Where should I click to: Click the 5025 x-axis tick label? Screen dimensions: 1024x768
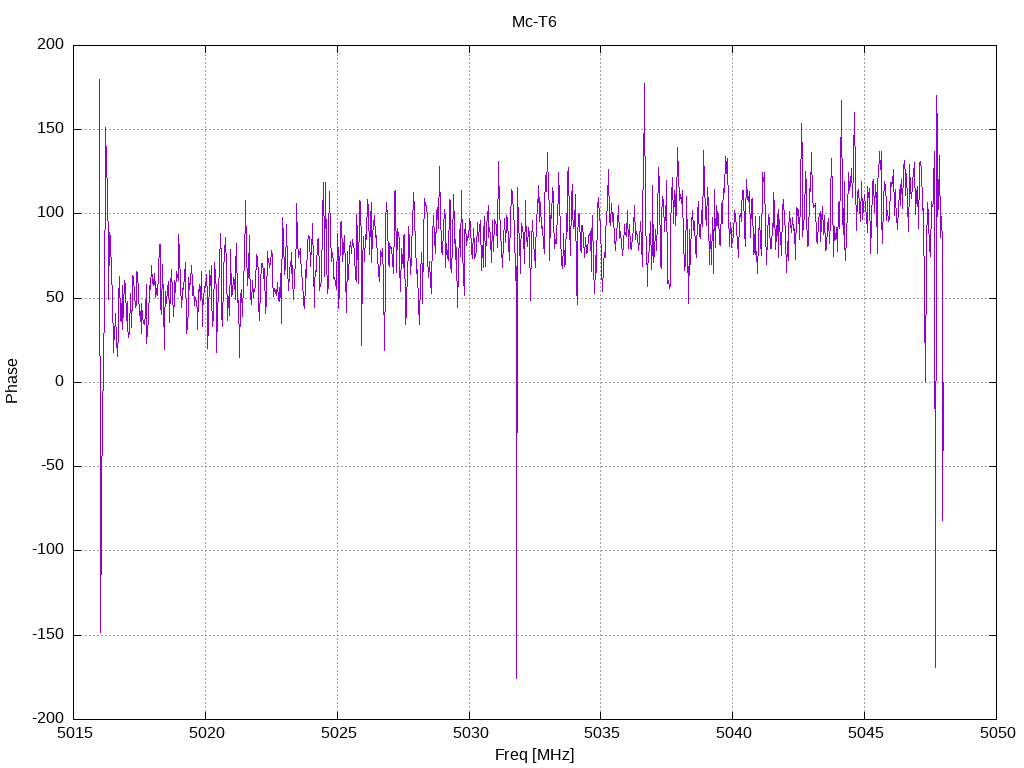pos(337,733)
